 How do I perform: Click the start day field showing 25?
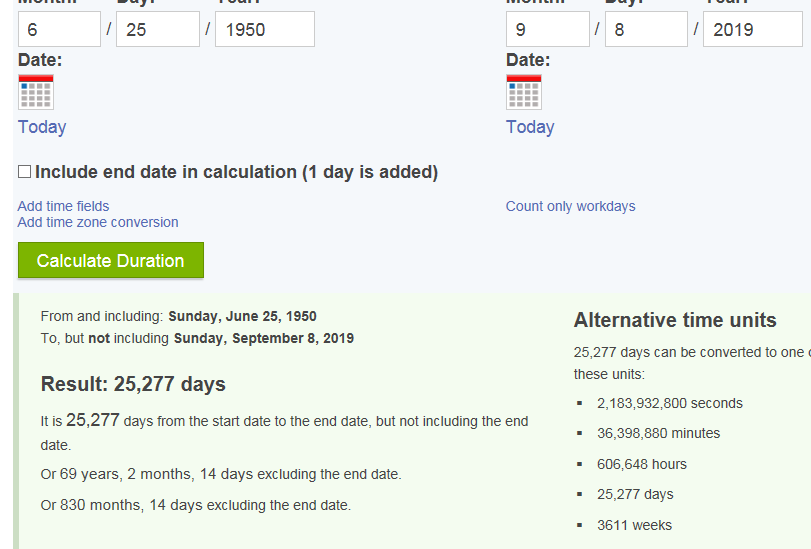pos(157,29)
